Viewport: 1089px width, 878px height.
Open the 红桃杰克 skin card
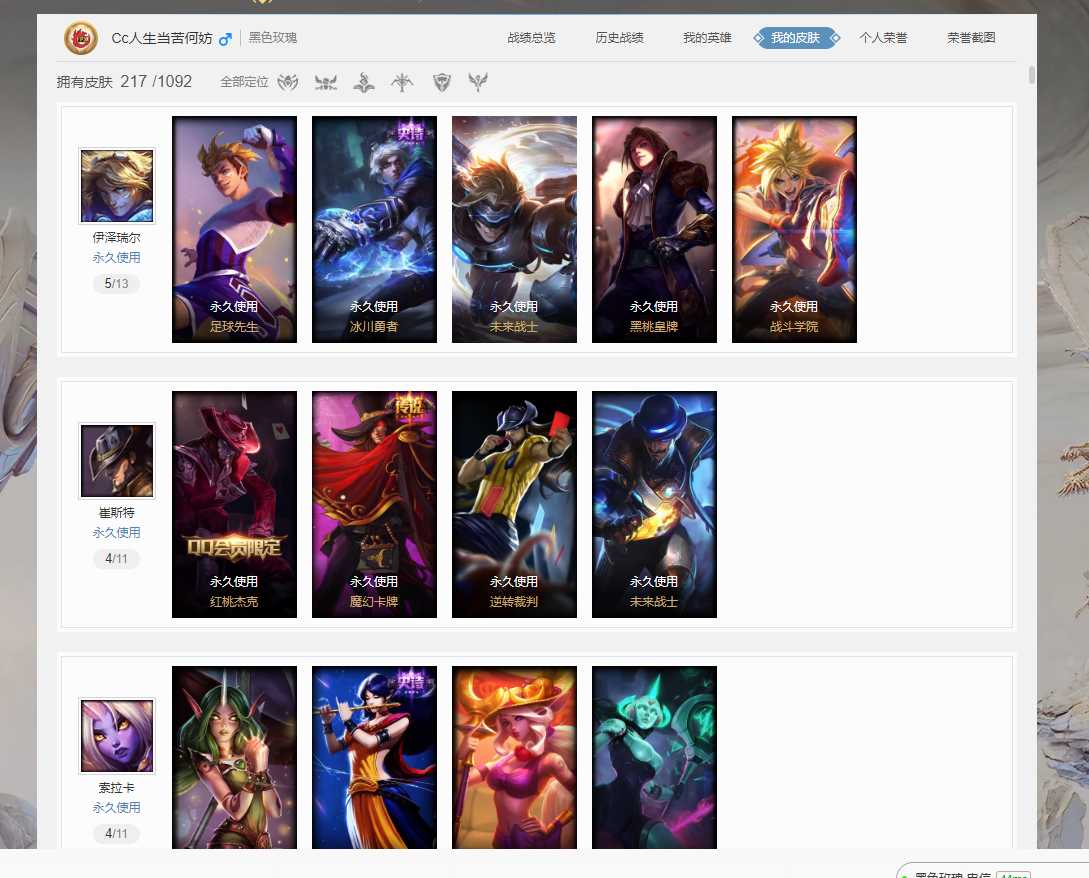pyautogui.click(x=234, y=504)
